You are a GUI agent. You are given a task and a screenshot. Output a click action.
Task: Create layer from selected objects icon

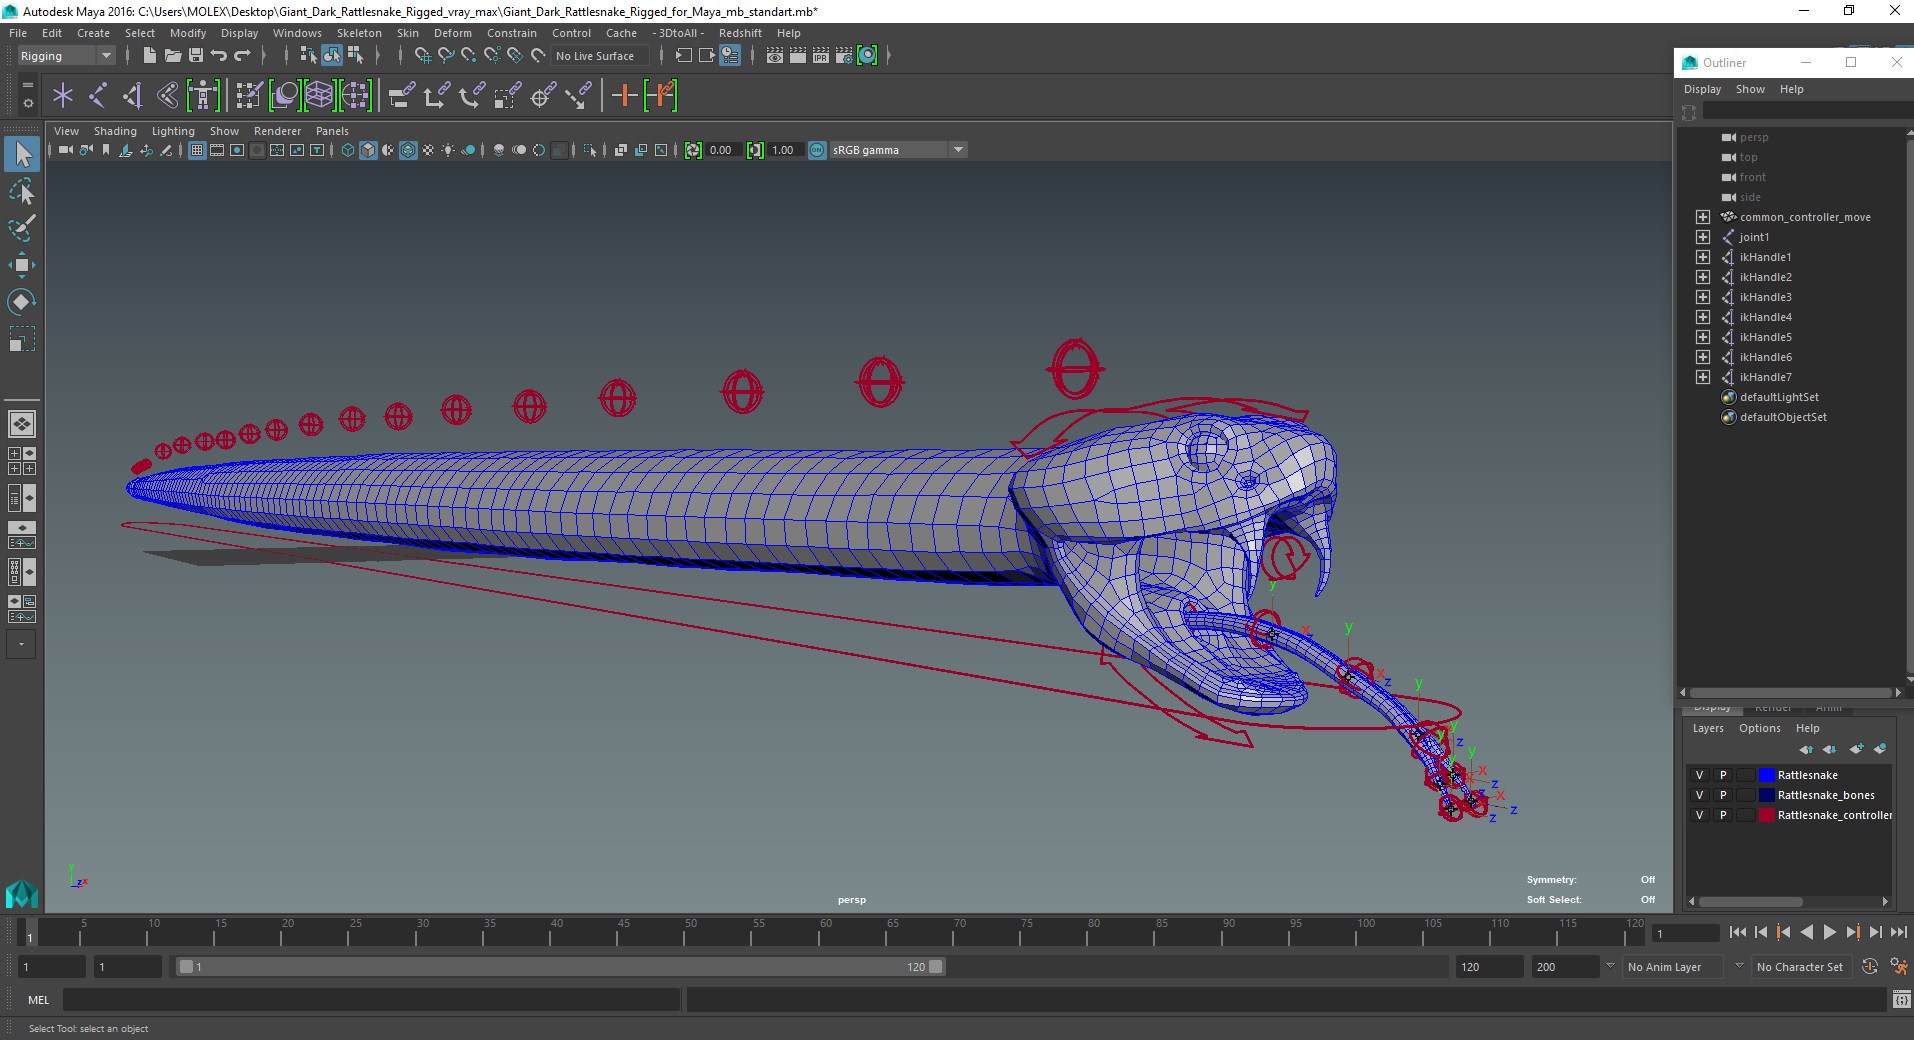pos(1880,749)
